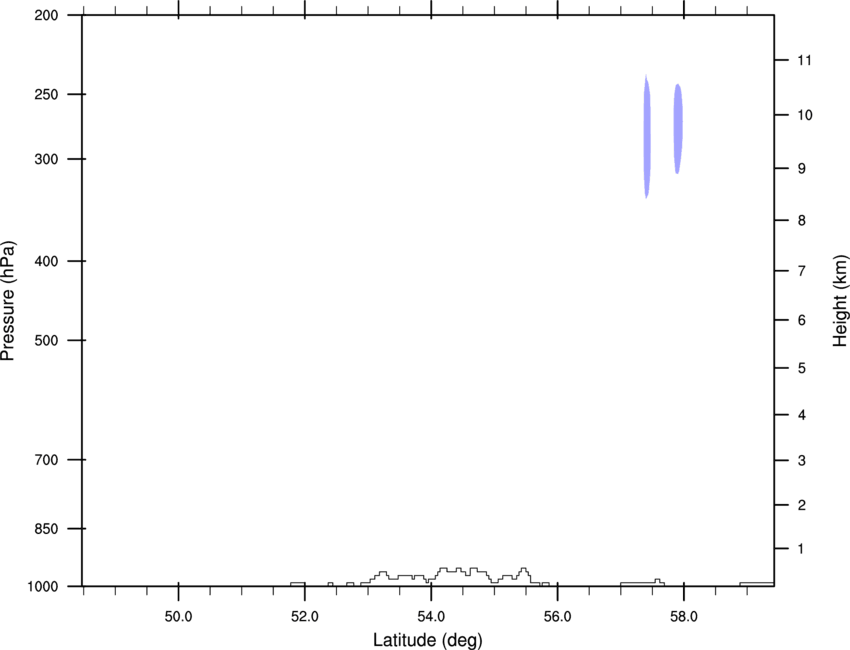This screenshot has height=650, width=850.
Task: Click the Latitude (deg) axis title
Action: pos(427,640)
